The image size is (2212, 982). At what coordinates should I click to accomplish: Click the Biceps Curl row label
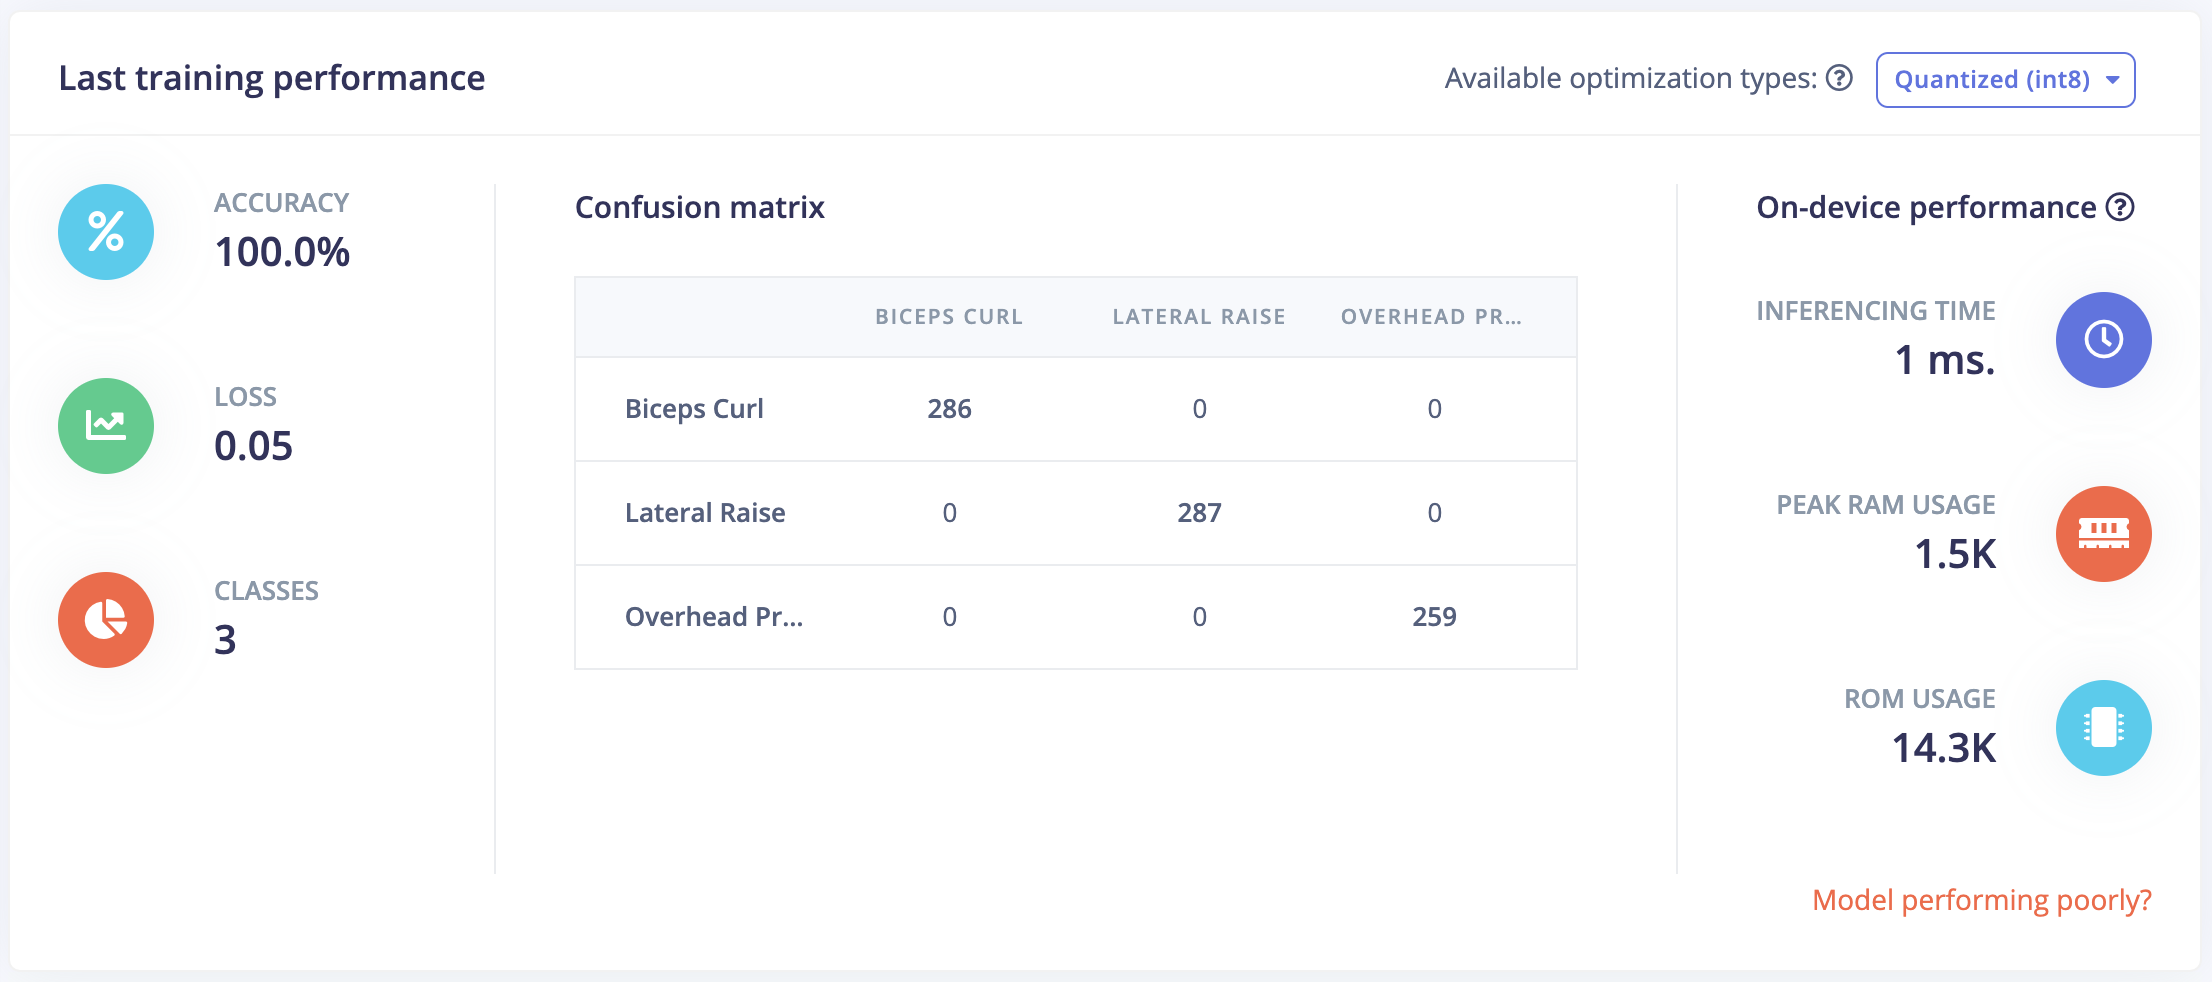(x=694, y=409)
